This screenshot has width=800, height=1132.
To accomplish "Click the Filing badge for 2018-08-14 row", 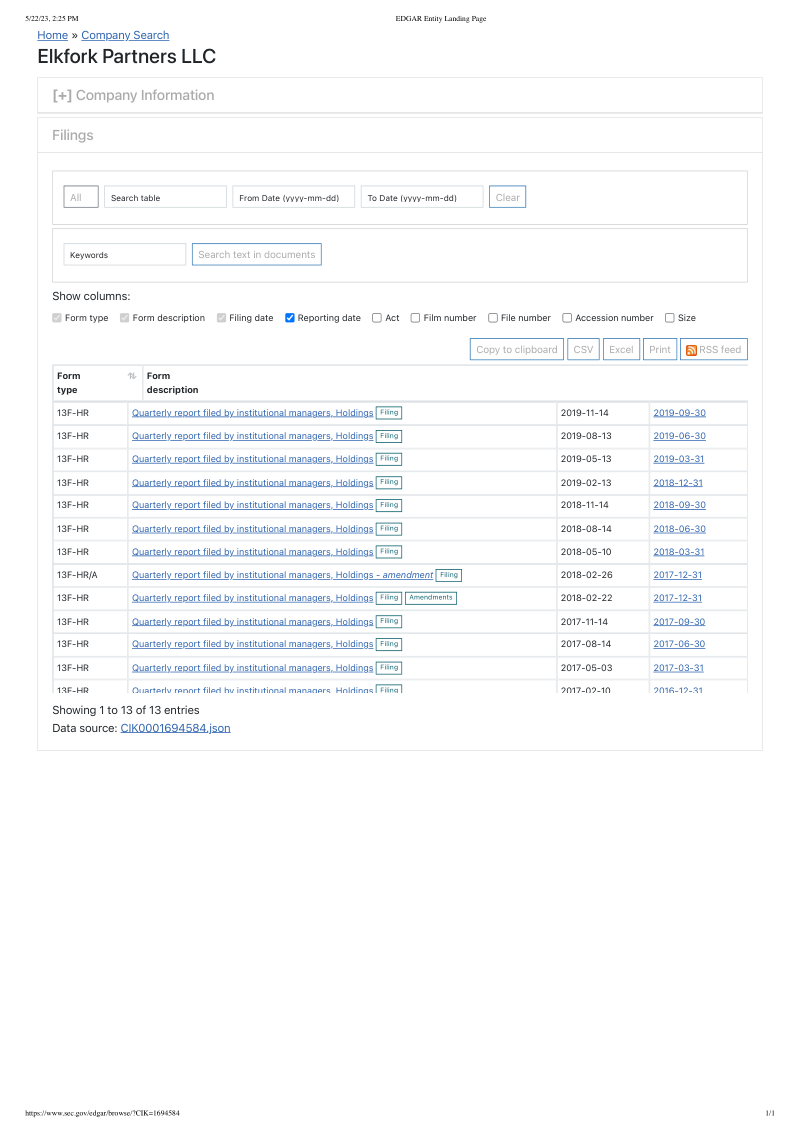I will click(x=389, y=529).
